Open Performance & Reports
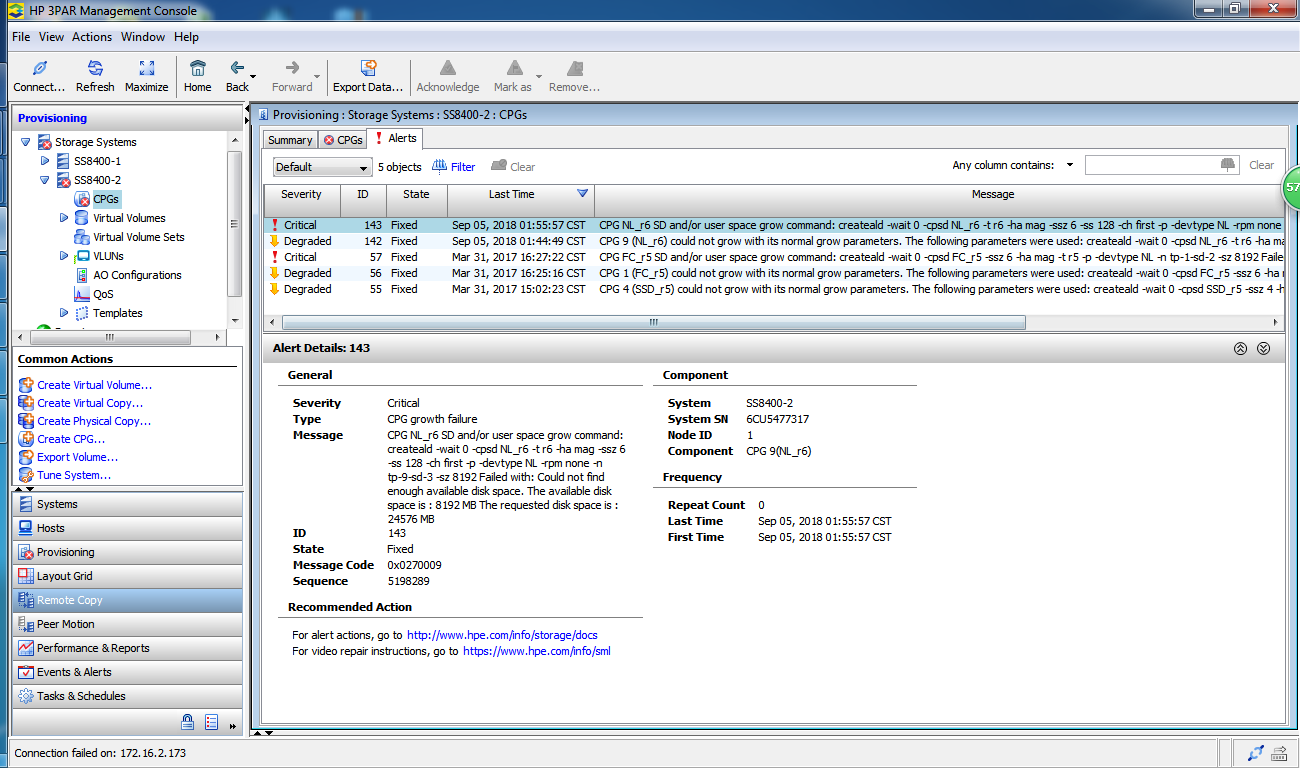The image size is (1300, 768). (x=127, y=648)
